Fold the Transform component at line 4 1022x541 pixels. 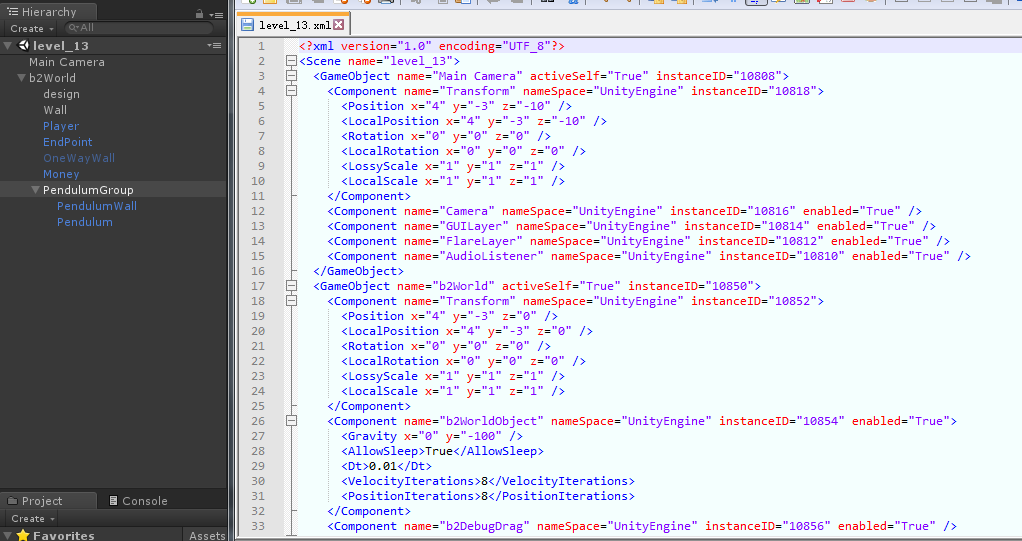[291, 91]
